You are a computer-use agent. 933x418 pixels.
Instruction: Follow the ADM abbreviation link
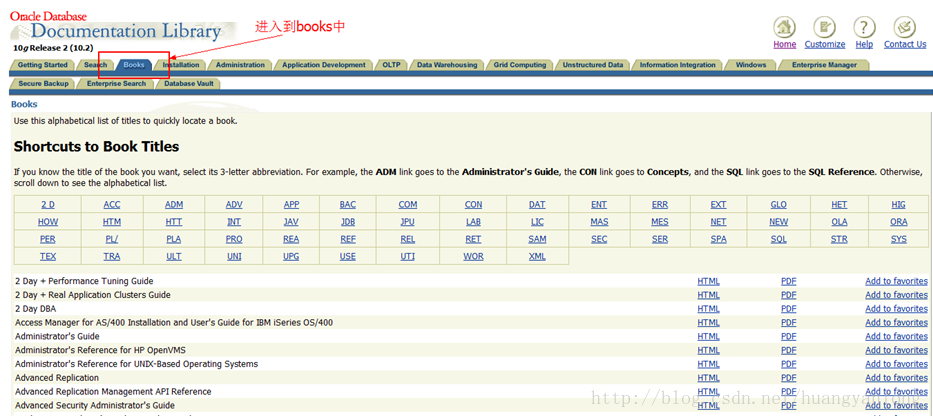174,204
